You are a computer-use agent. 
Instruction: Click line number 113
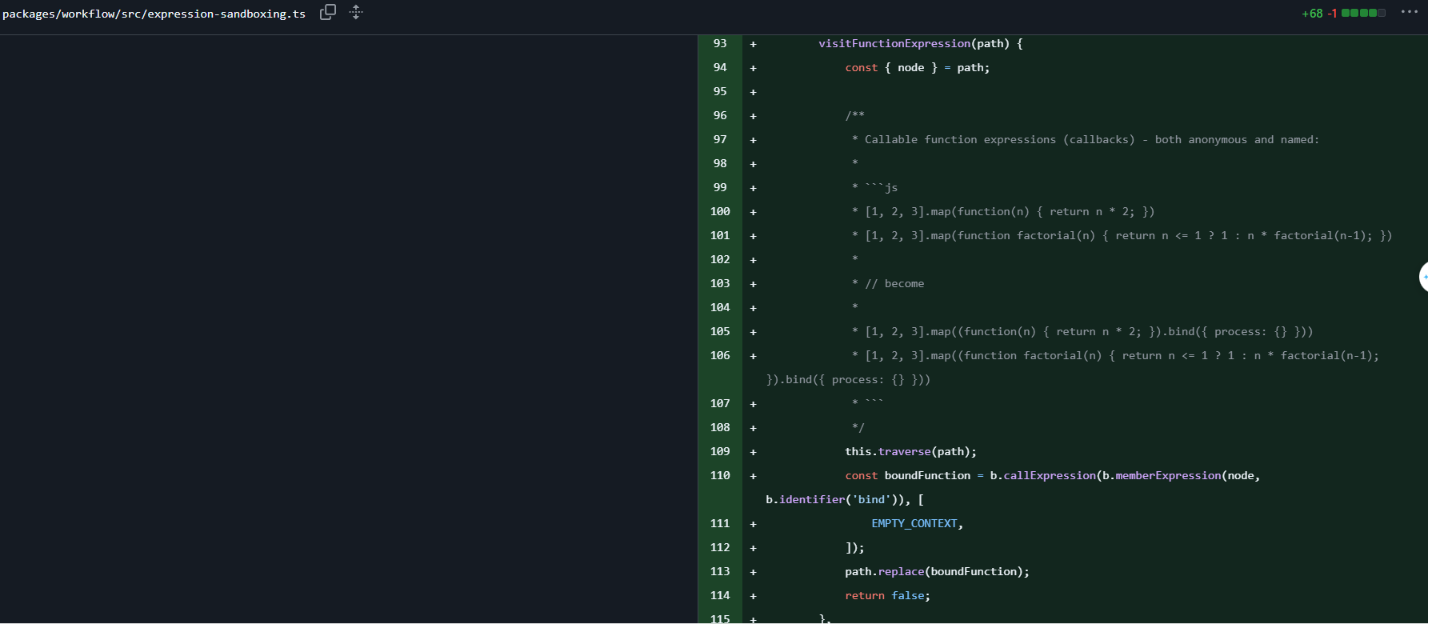720,572
